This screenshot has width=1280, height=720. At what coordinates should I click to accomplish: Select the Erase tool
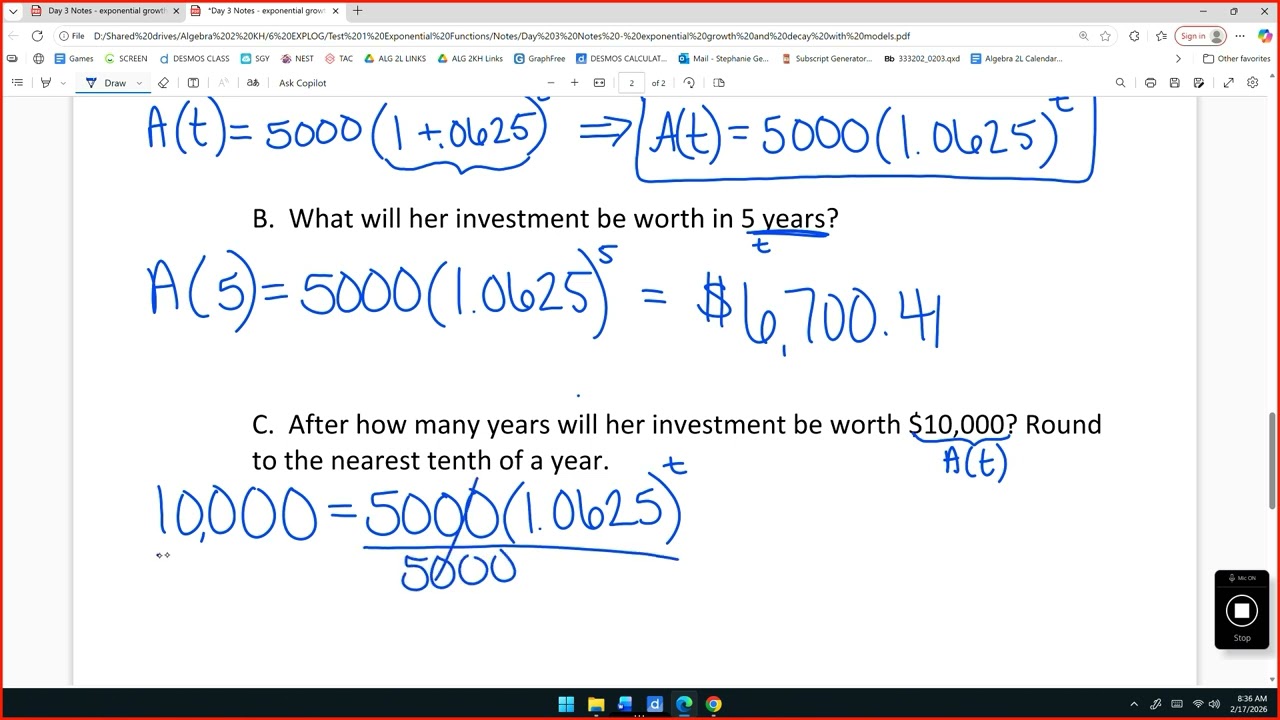164,83
